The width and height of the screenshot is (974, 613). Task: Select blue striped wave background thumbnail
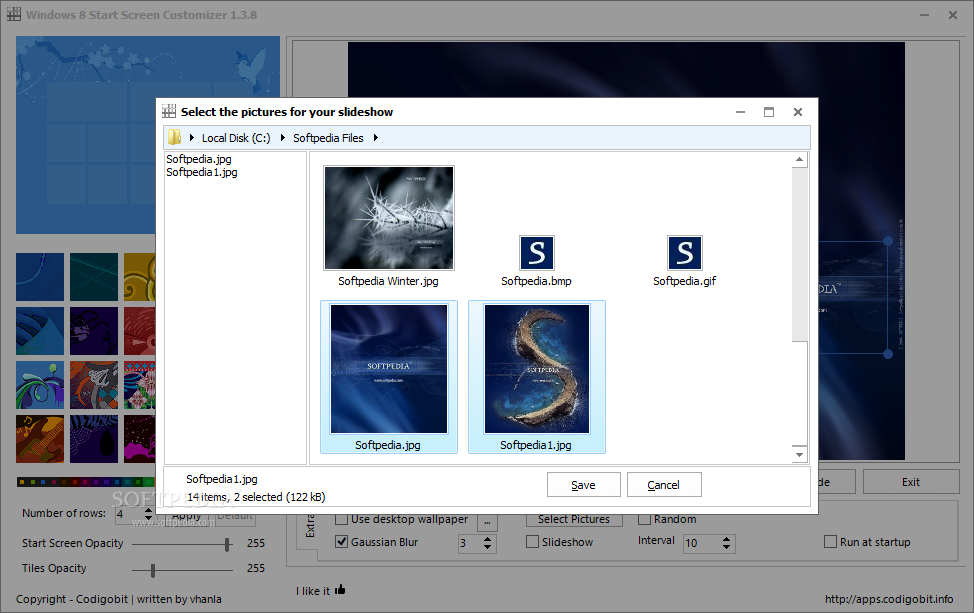(40, 331)
